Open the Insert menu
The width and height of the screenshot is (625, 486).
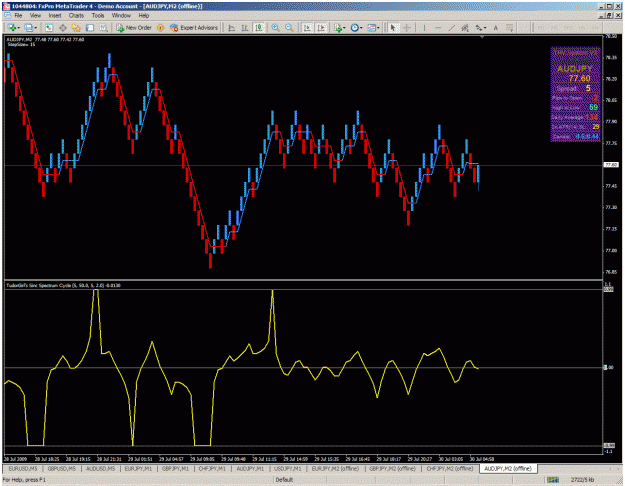coord(55,16)
